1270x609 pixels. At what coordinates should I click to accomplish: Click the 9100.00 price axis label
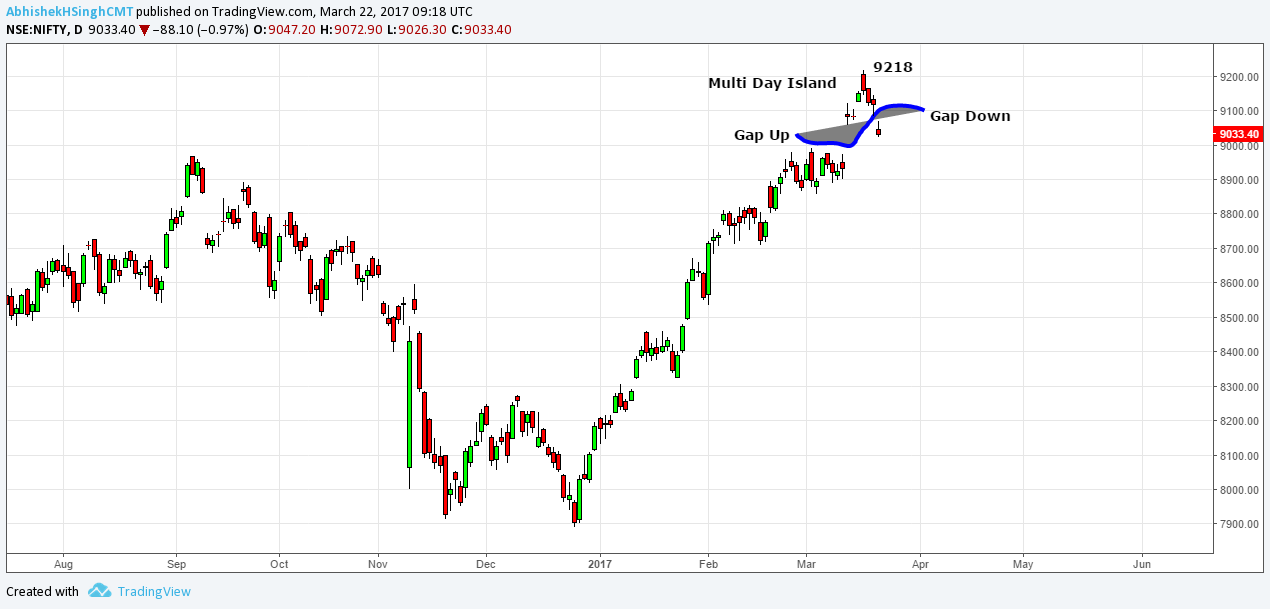(1238, 111)
